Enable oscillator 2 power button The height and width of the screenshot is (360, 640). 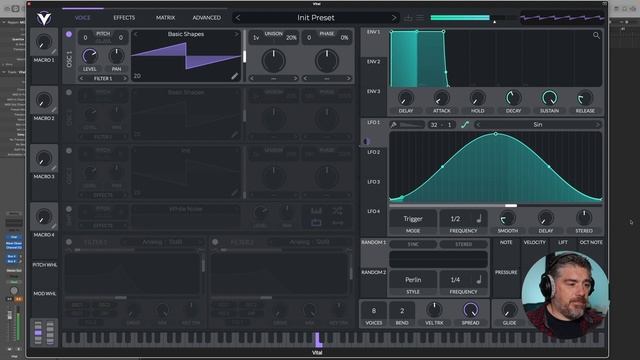69,93
